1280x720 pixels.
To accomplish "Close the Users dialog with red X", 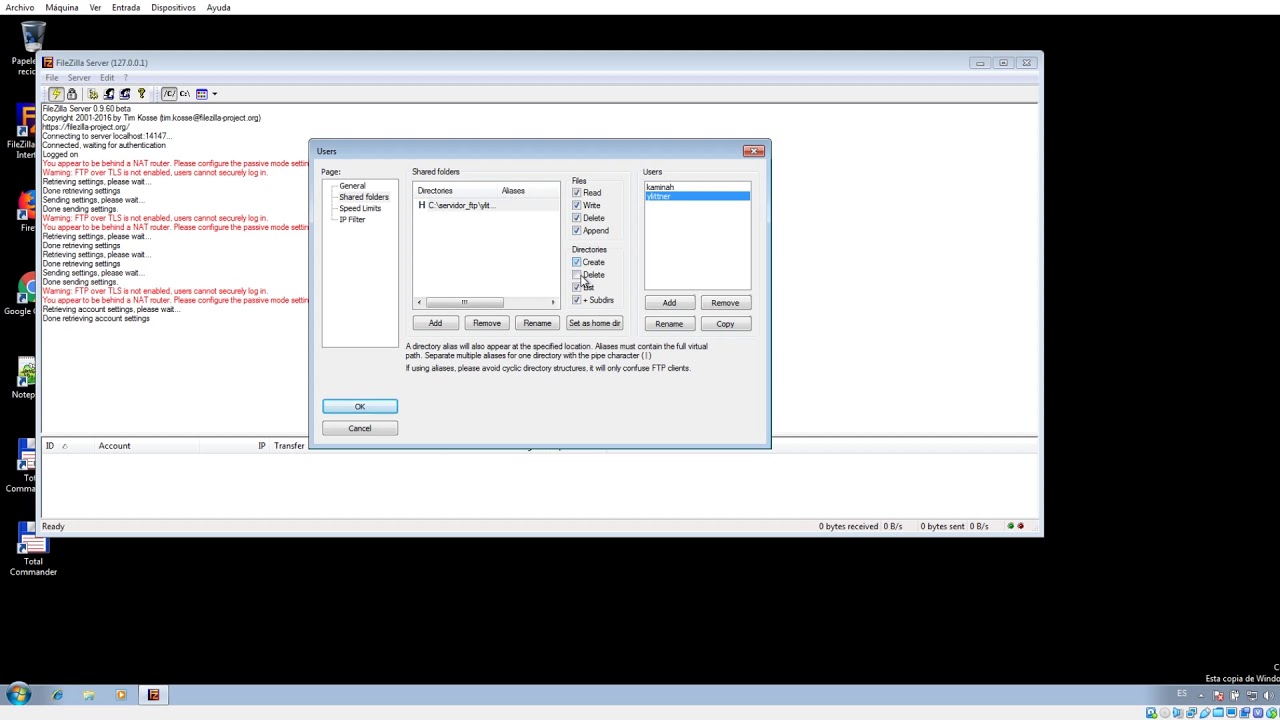I will (753, 151).
